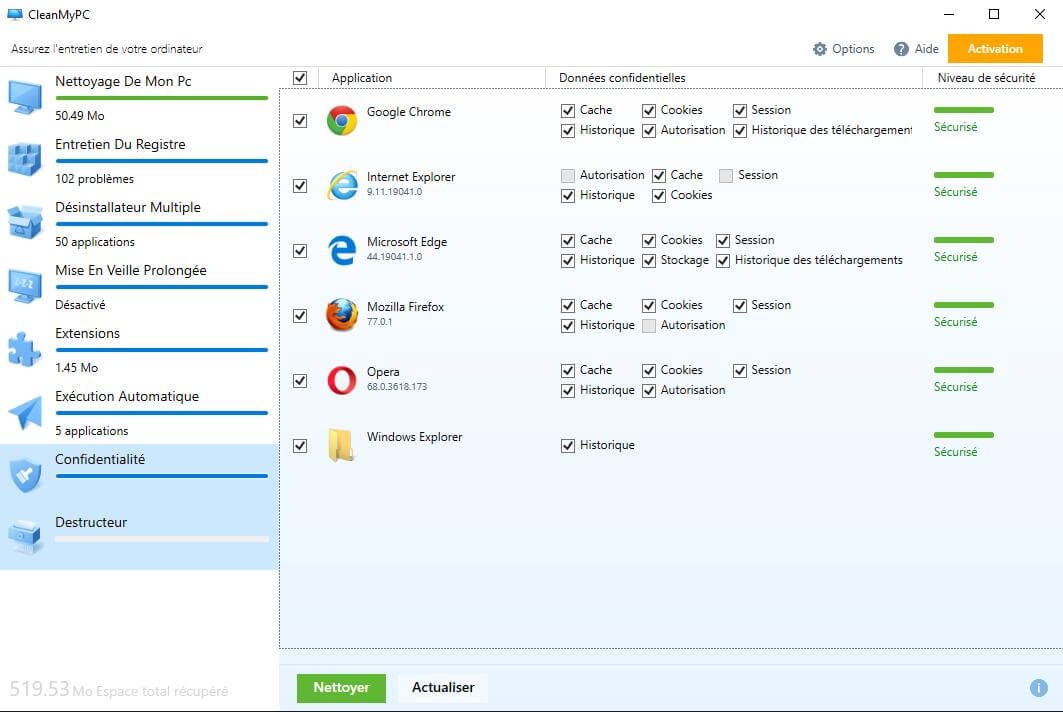Screen dimensions: 1063x712
Task: Uncheck Historique des téléchargements for Google Chrome
Action: [740, 131]
